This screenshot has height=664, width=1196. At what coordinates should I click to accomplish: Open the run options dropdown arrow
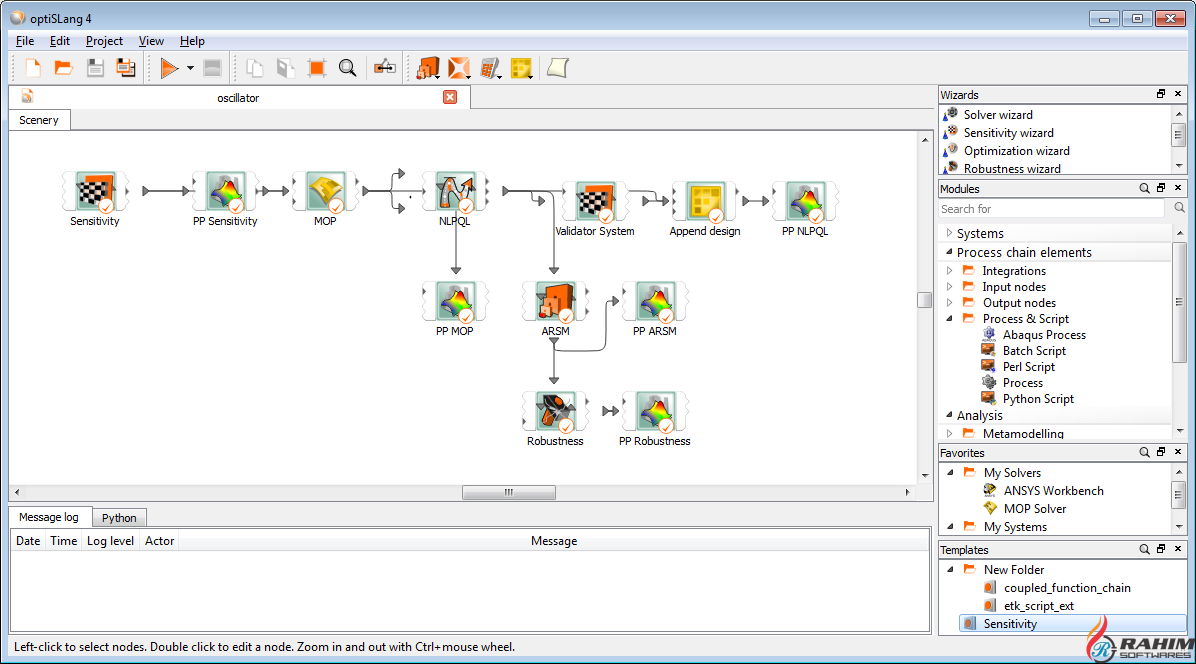coord(190,68)
